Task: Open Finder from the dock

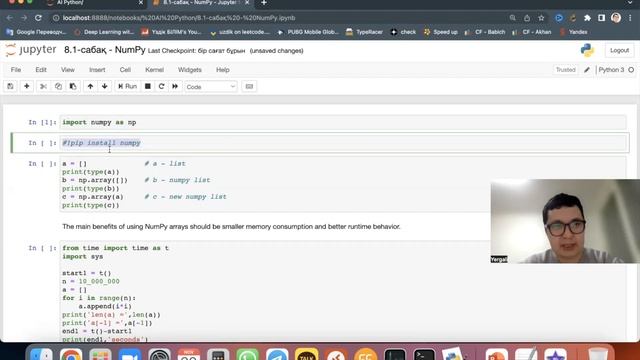Action: point(41,355)
